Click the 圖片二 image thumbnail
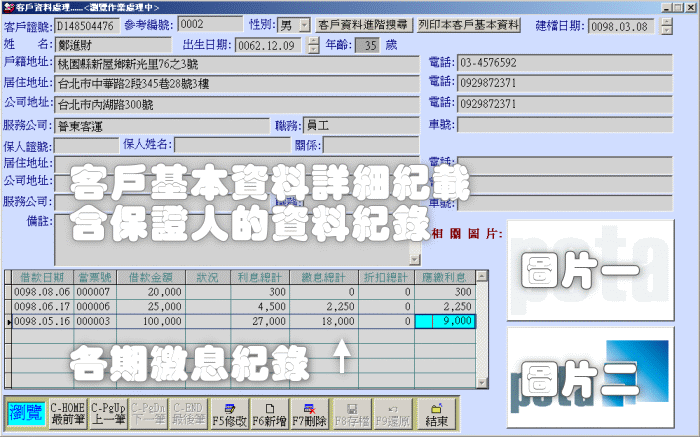The width and height of the screenshot is (700, 437). [x=591, y=378]
